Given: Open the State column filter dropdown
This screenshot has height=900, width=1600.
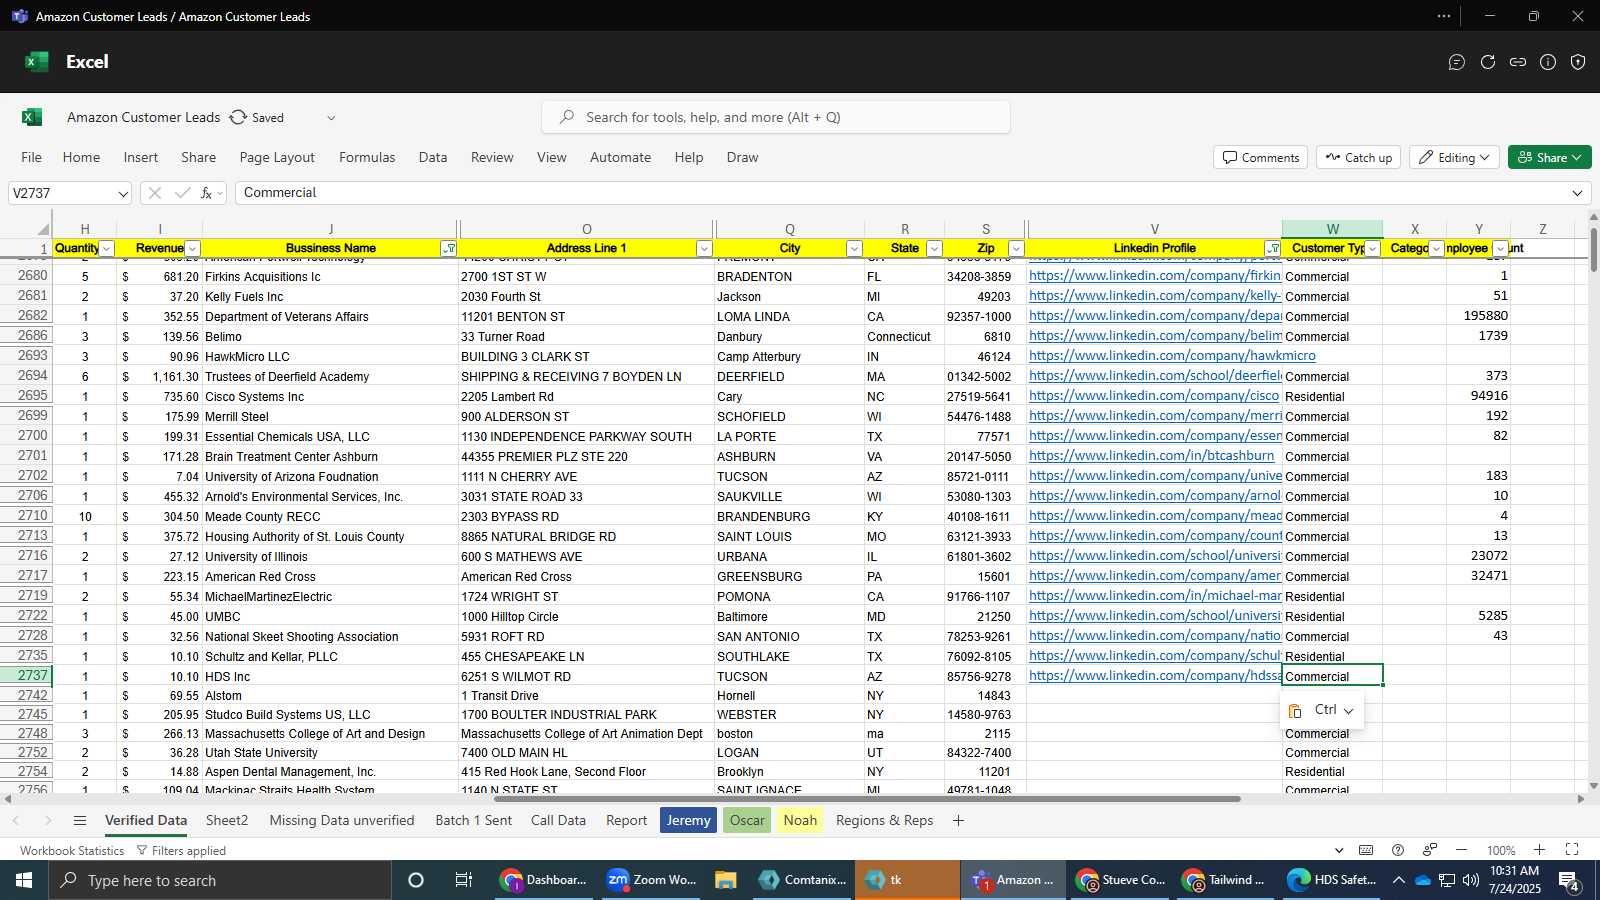Looking at the screenshot, I should (934, 248).
